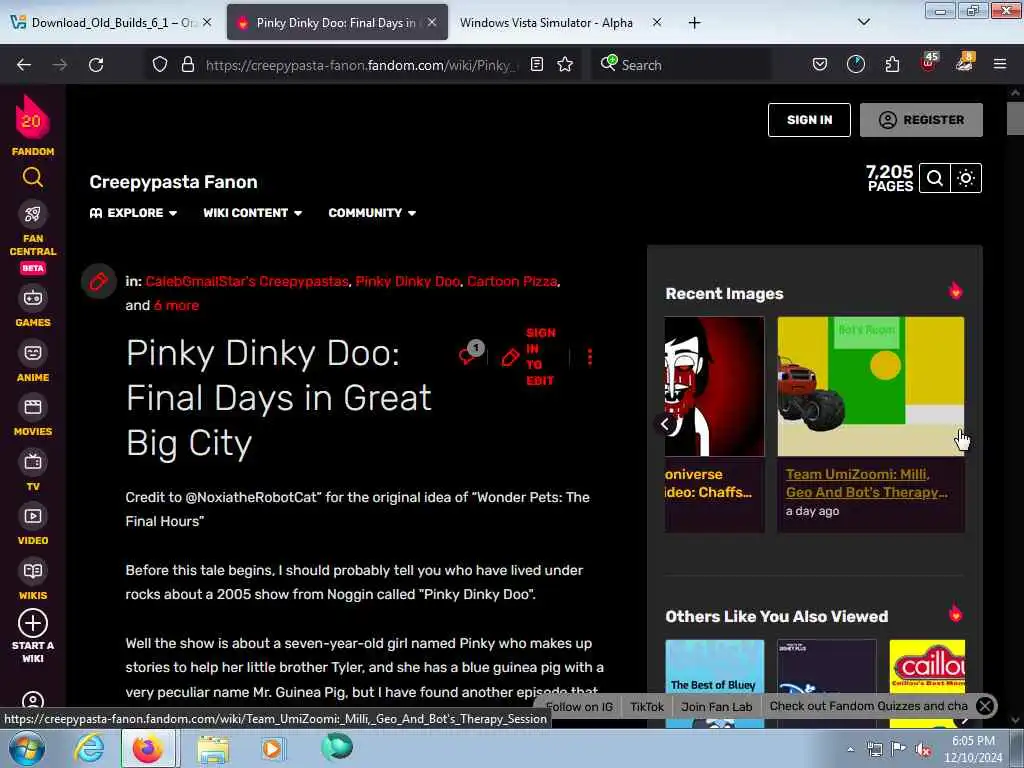Bookmark this page with the star icon
The image size is (1024, 768).
(x=565, y=64)
